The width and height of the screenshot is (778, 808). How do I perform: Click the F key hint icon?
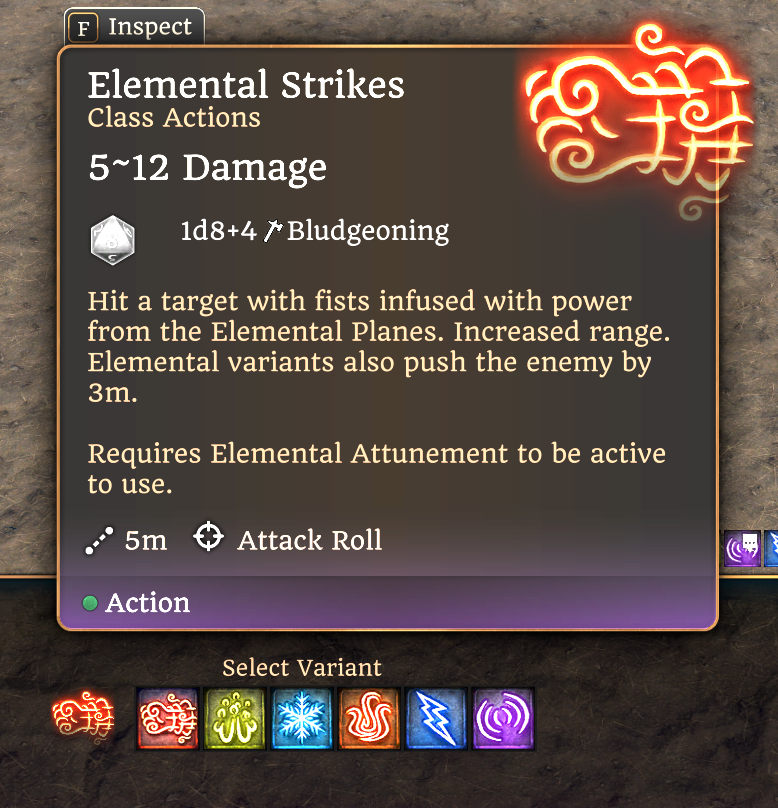click(83, 28)
